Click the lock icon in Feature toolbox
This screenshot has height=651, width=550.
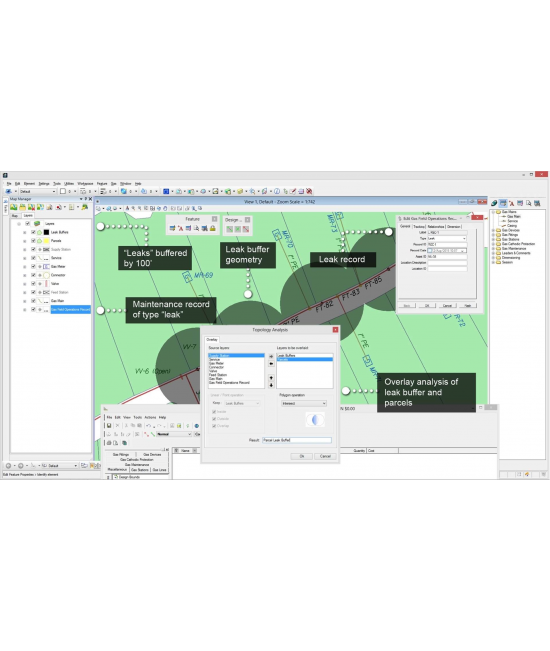213,228
